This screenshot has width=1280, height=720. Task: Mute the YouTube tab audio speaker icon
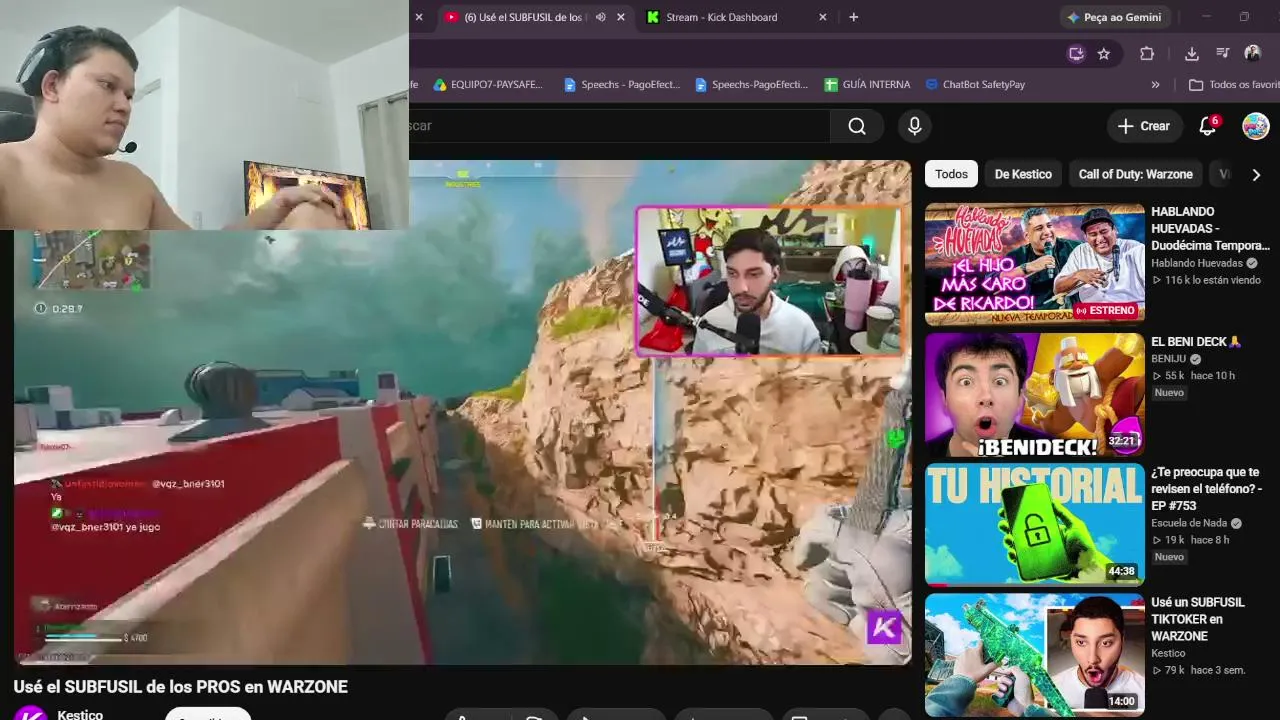click(600, 17)
